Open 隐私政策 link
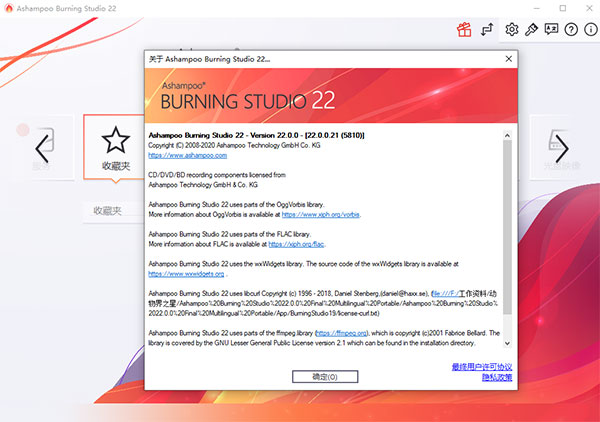 (497, 378)
